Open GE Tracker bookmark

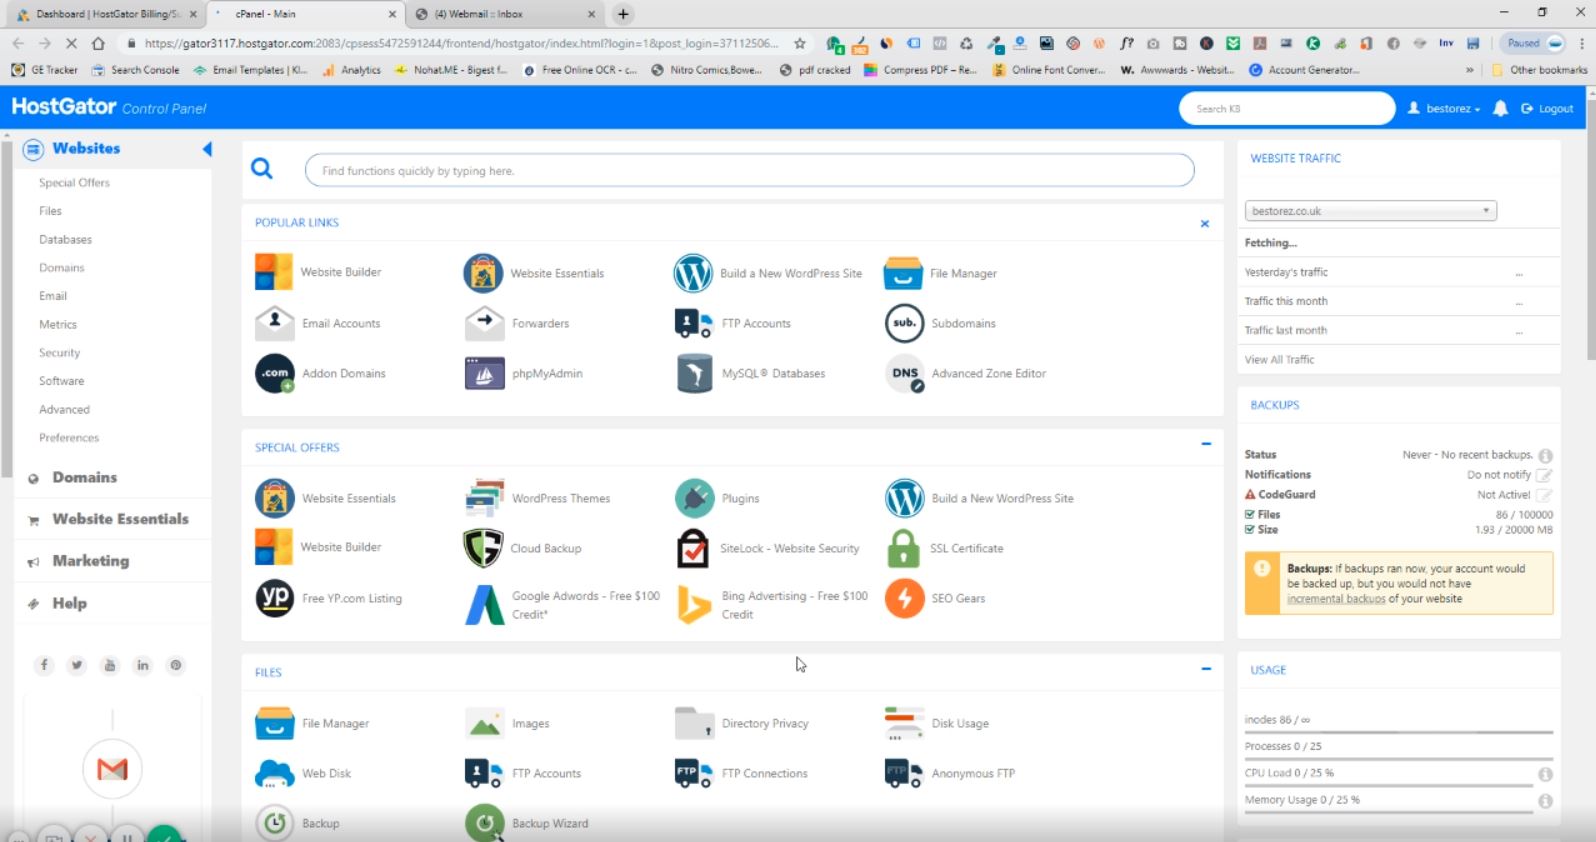(x=45, y=70)
